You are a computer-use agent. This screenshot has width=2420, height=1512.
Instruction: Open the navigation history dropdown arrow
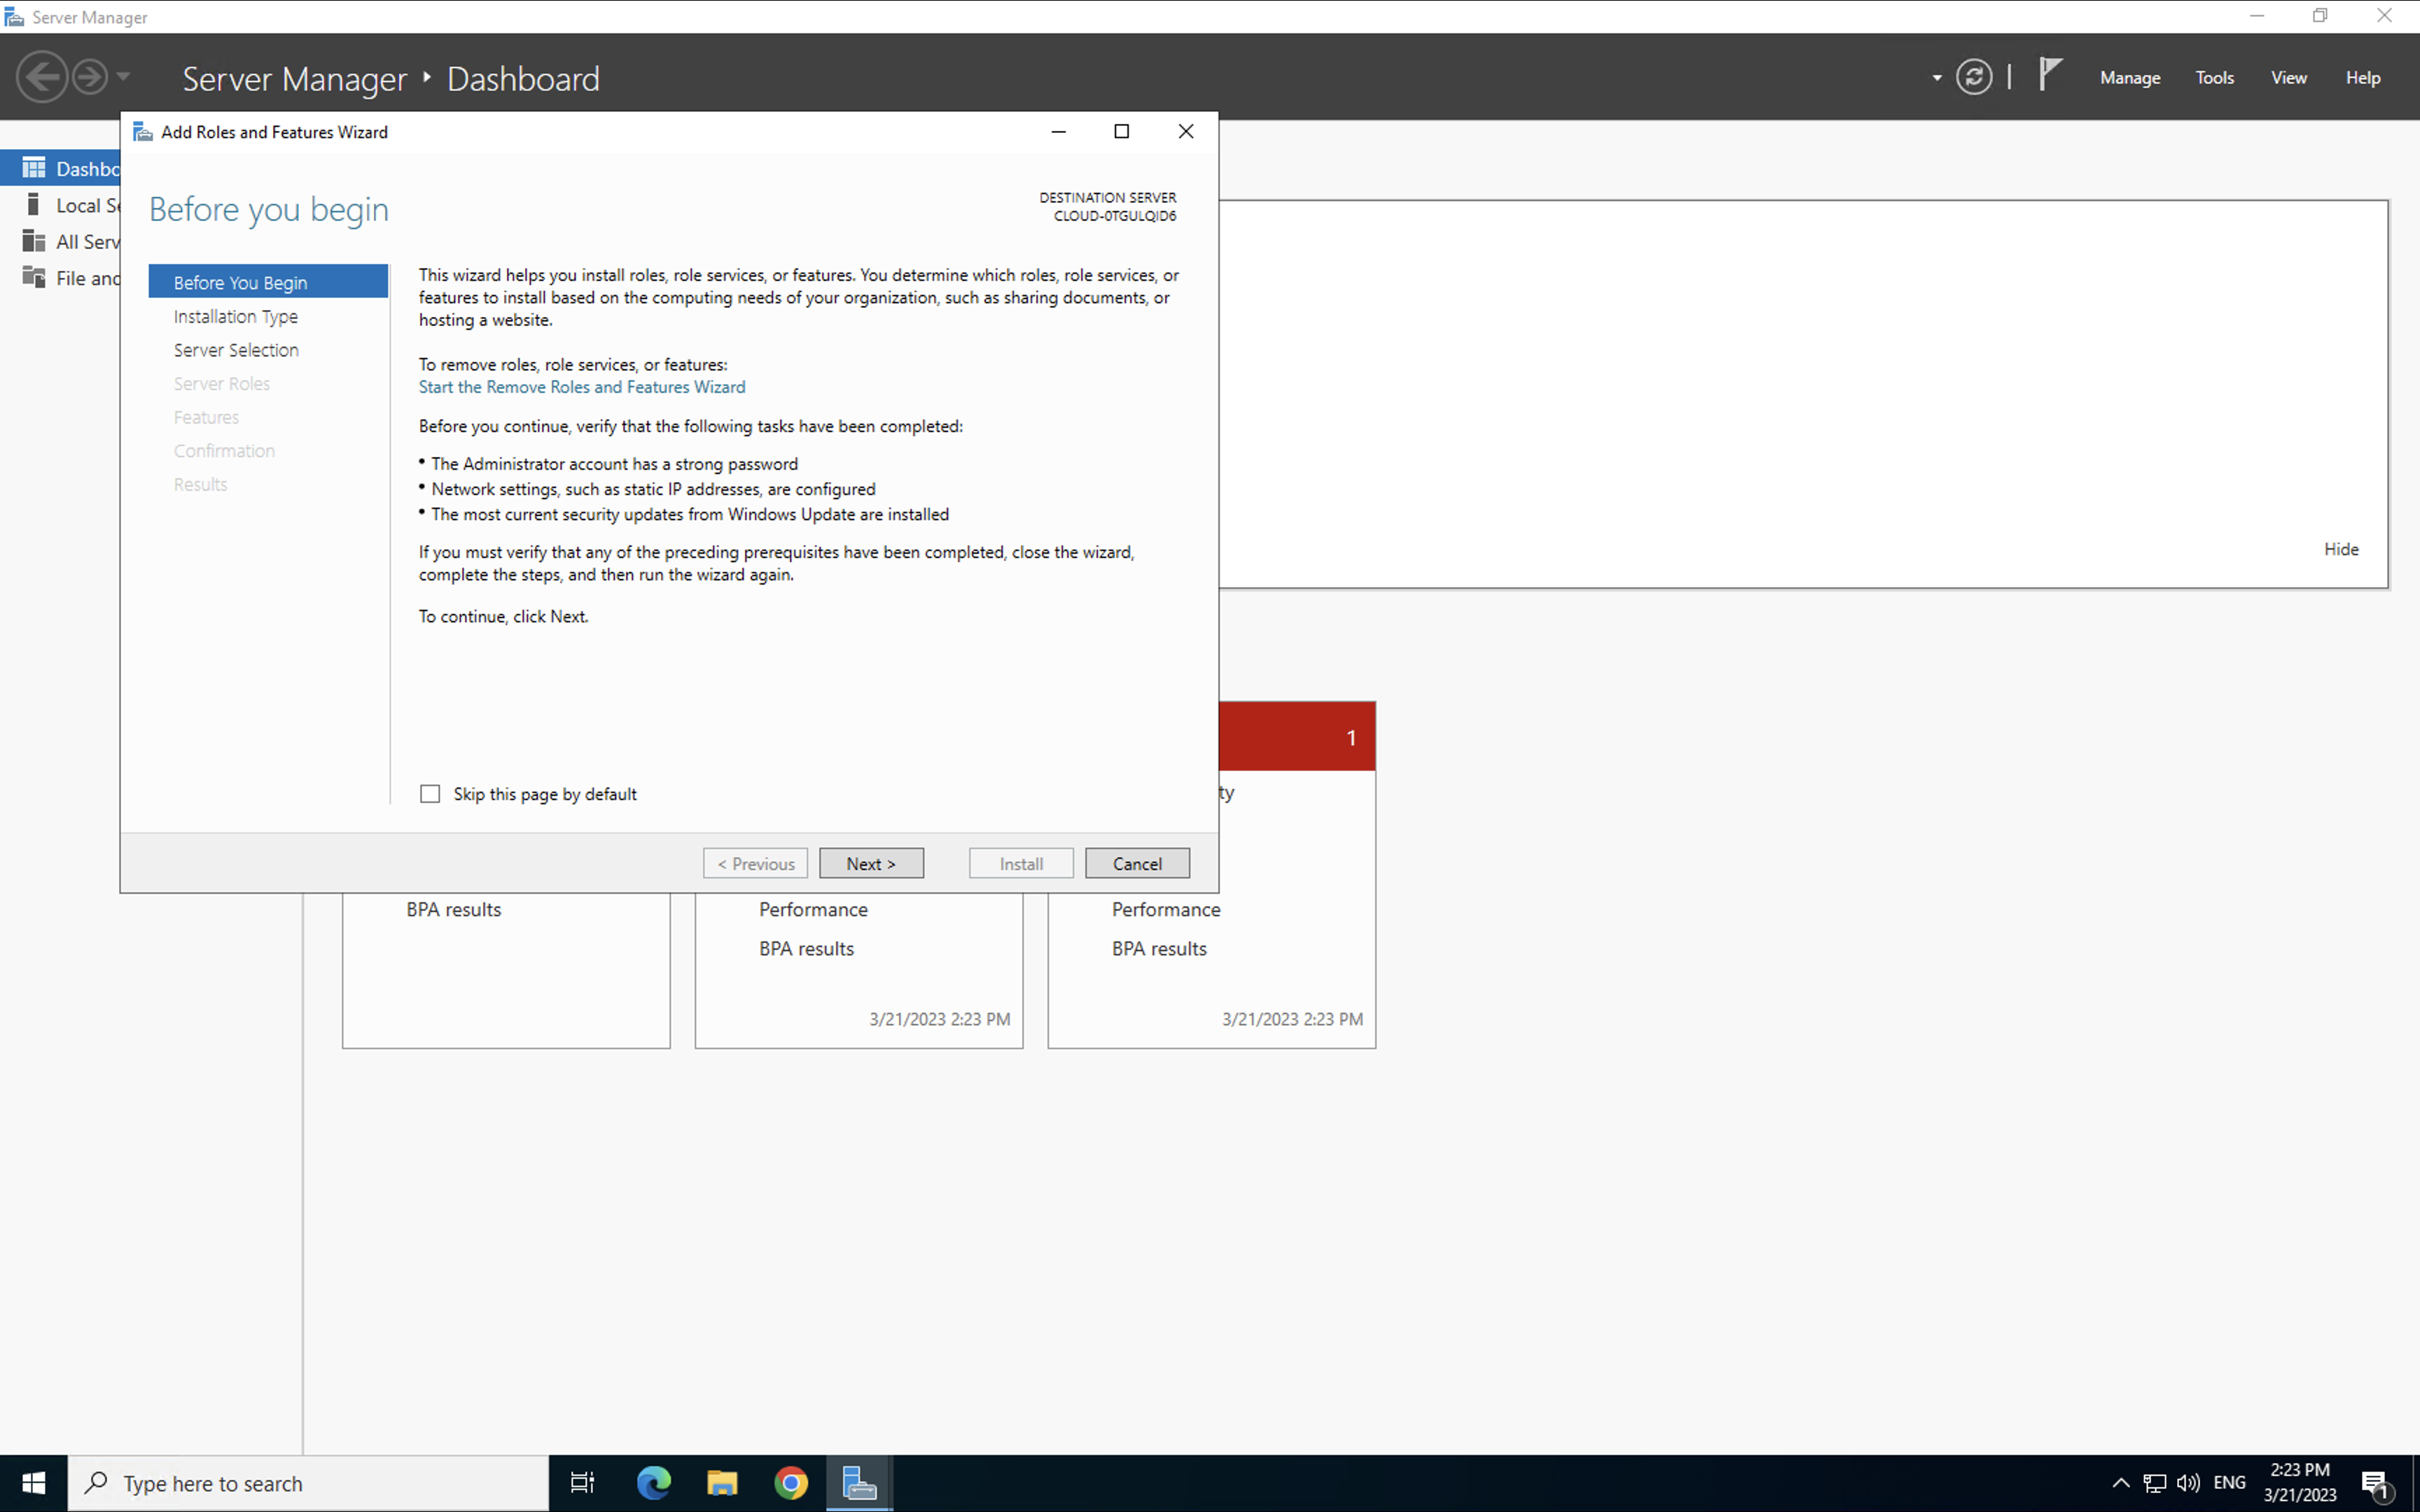tap(123, 76)
